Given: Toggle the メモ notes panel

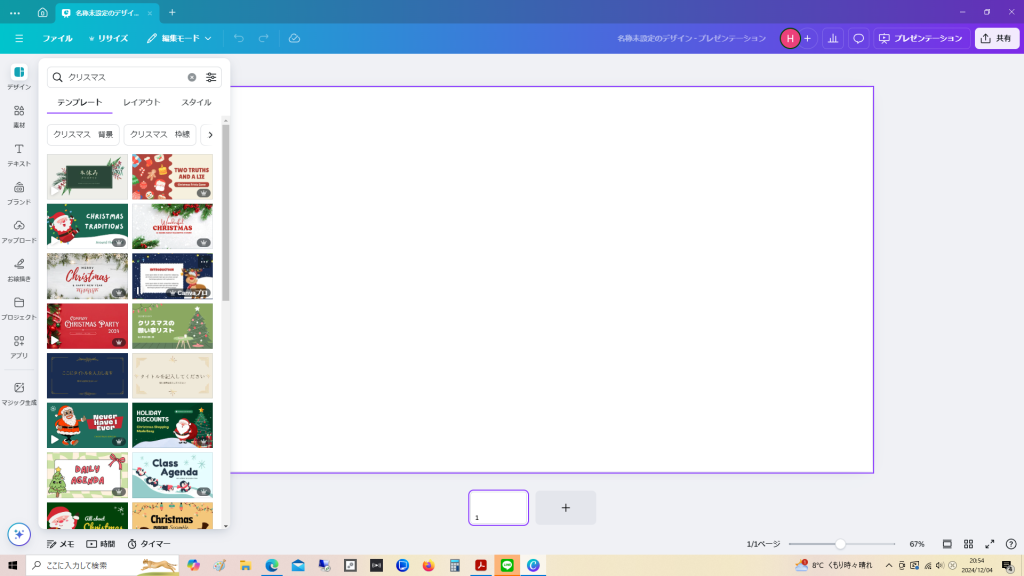Looking at the screenshot, I should (61, 544).
